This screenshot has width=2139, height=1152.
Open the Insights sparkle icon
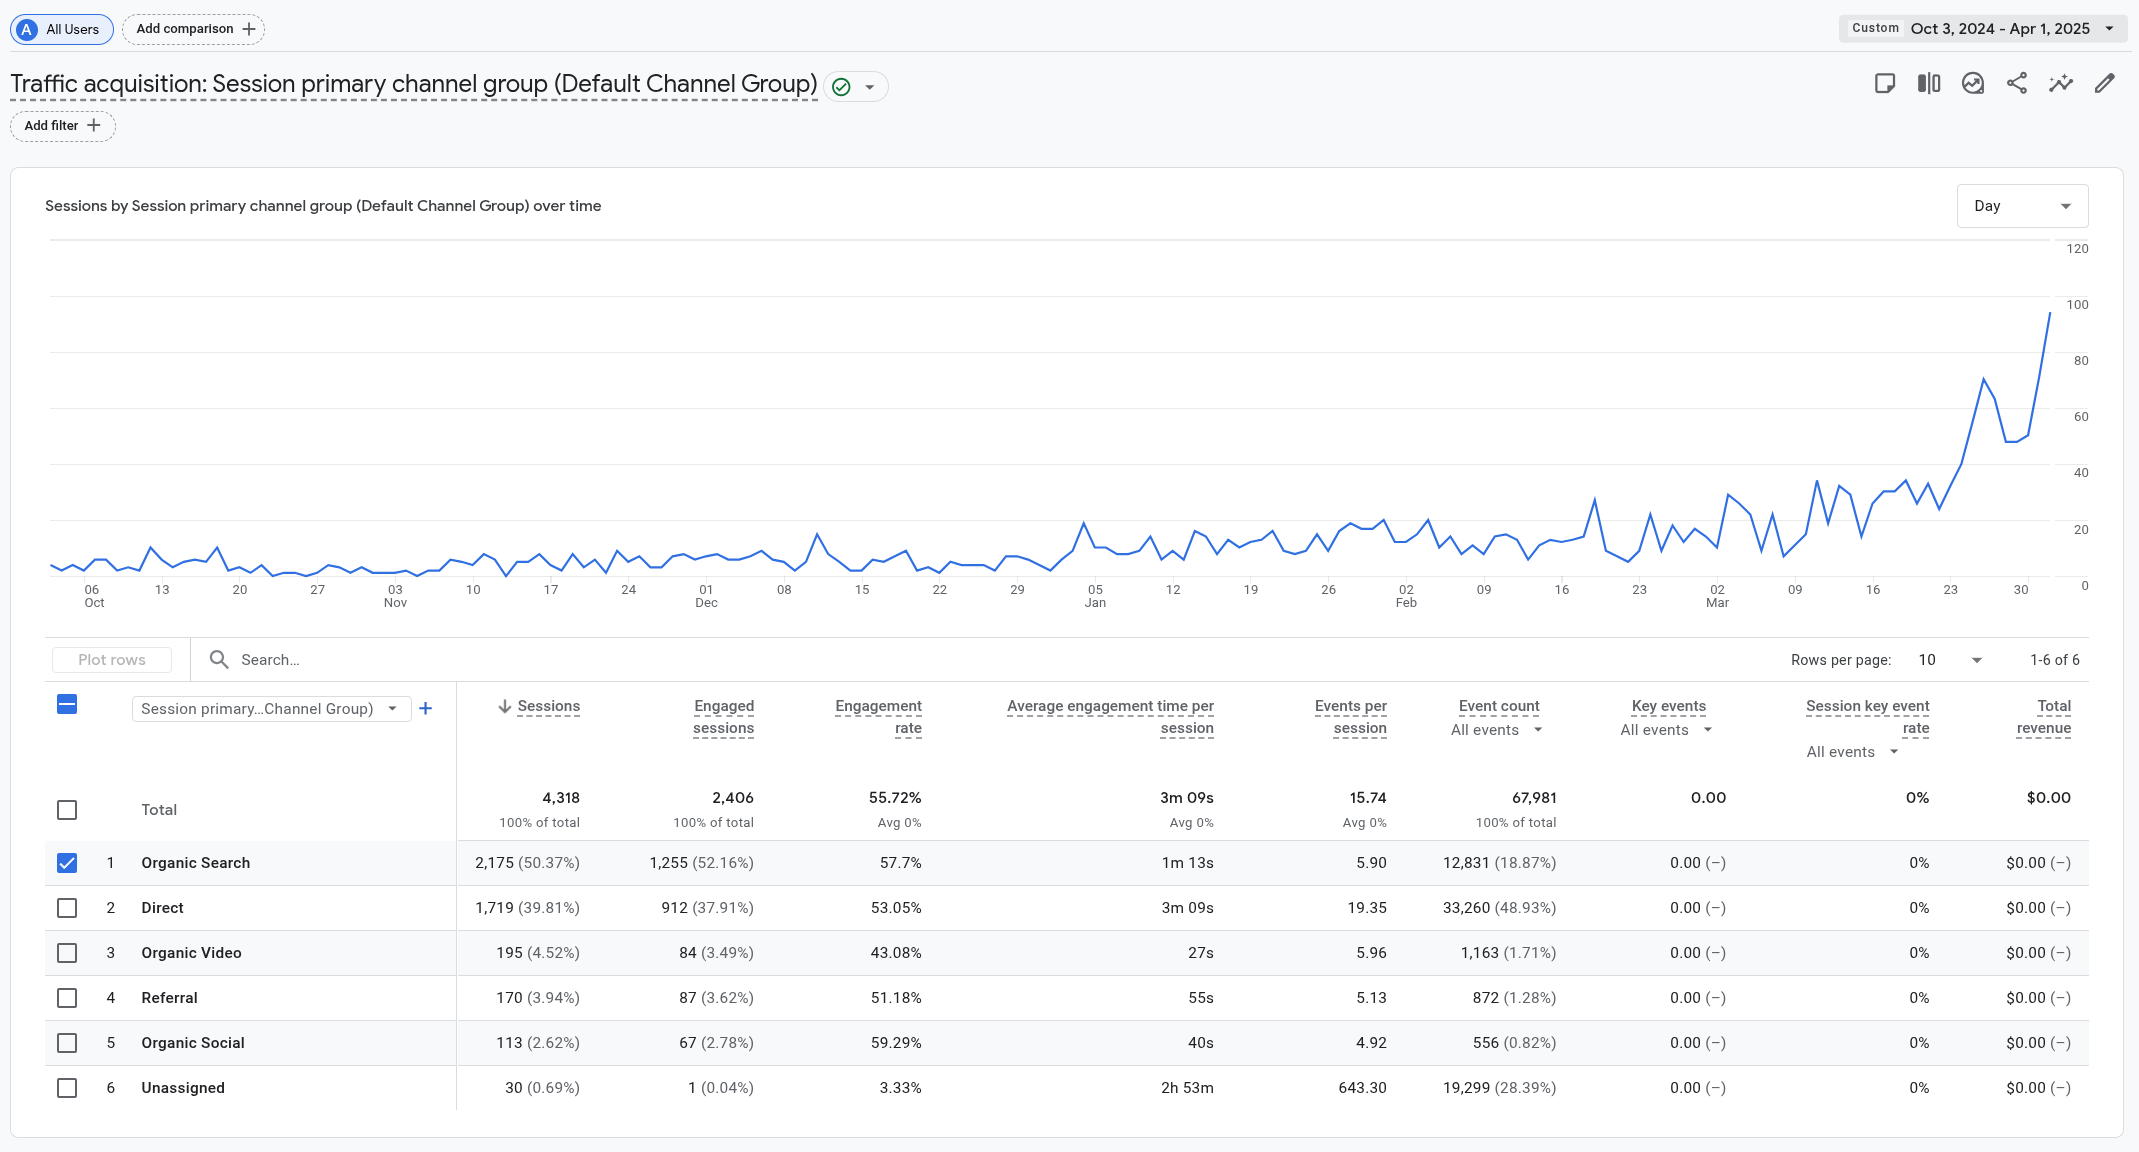coord(2060,84)
